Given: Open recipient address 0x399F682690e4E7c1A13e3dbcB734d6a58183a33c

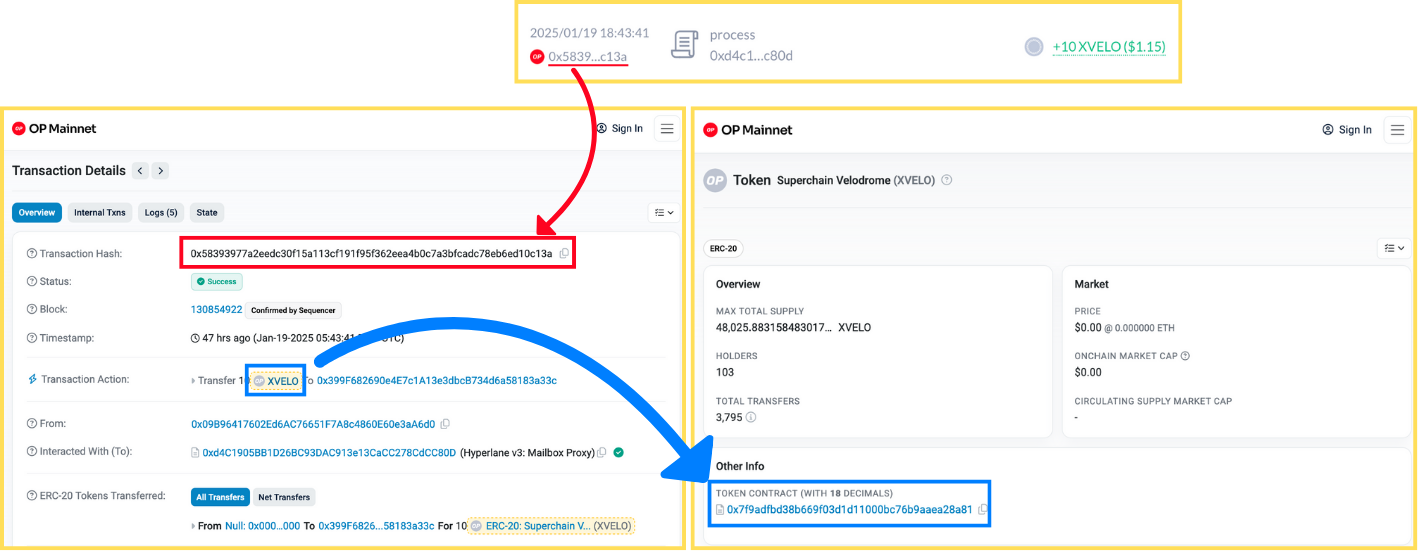Looking at the screenshot, I should point(437,381).
